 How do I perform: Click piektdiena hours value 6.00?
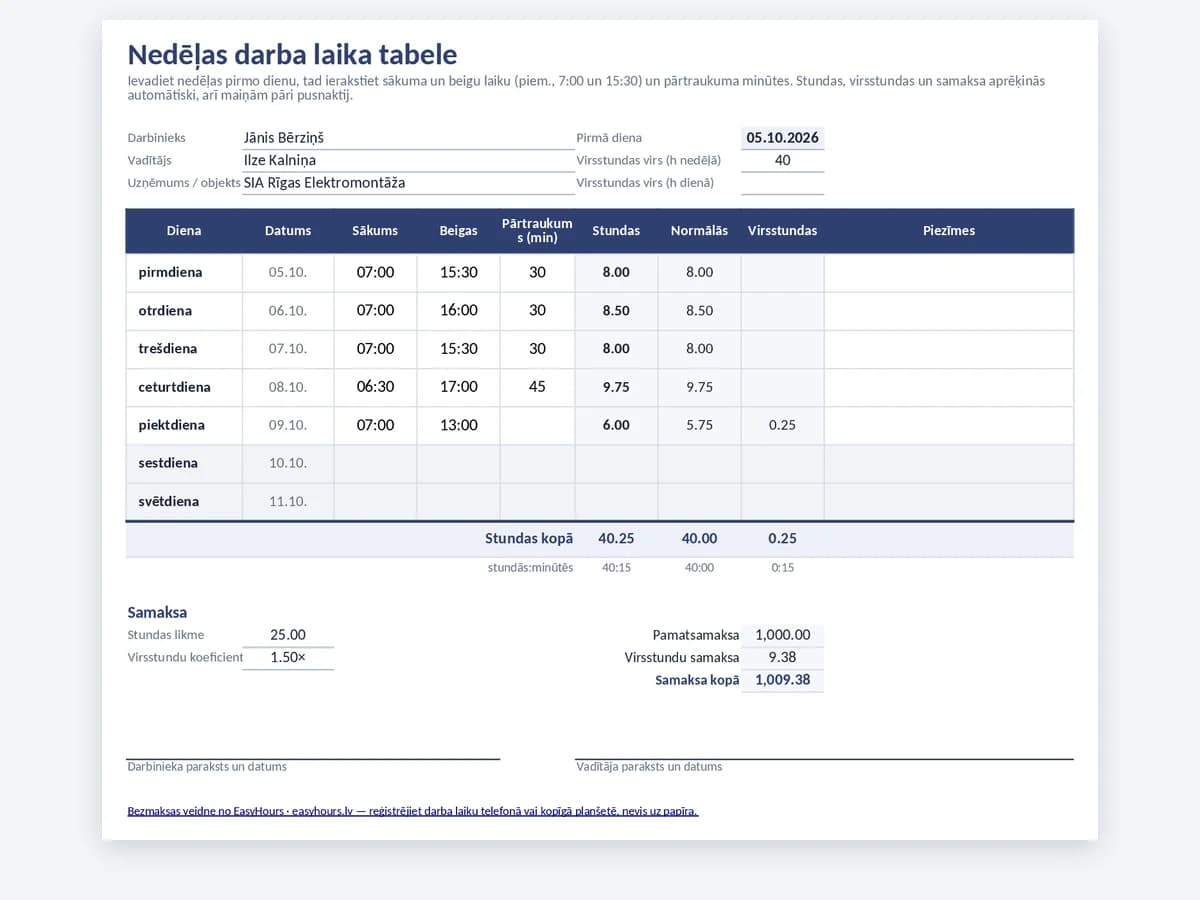616,425
